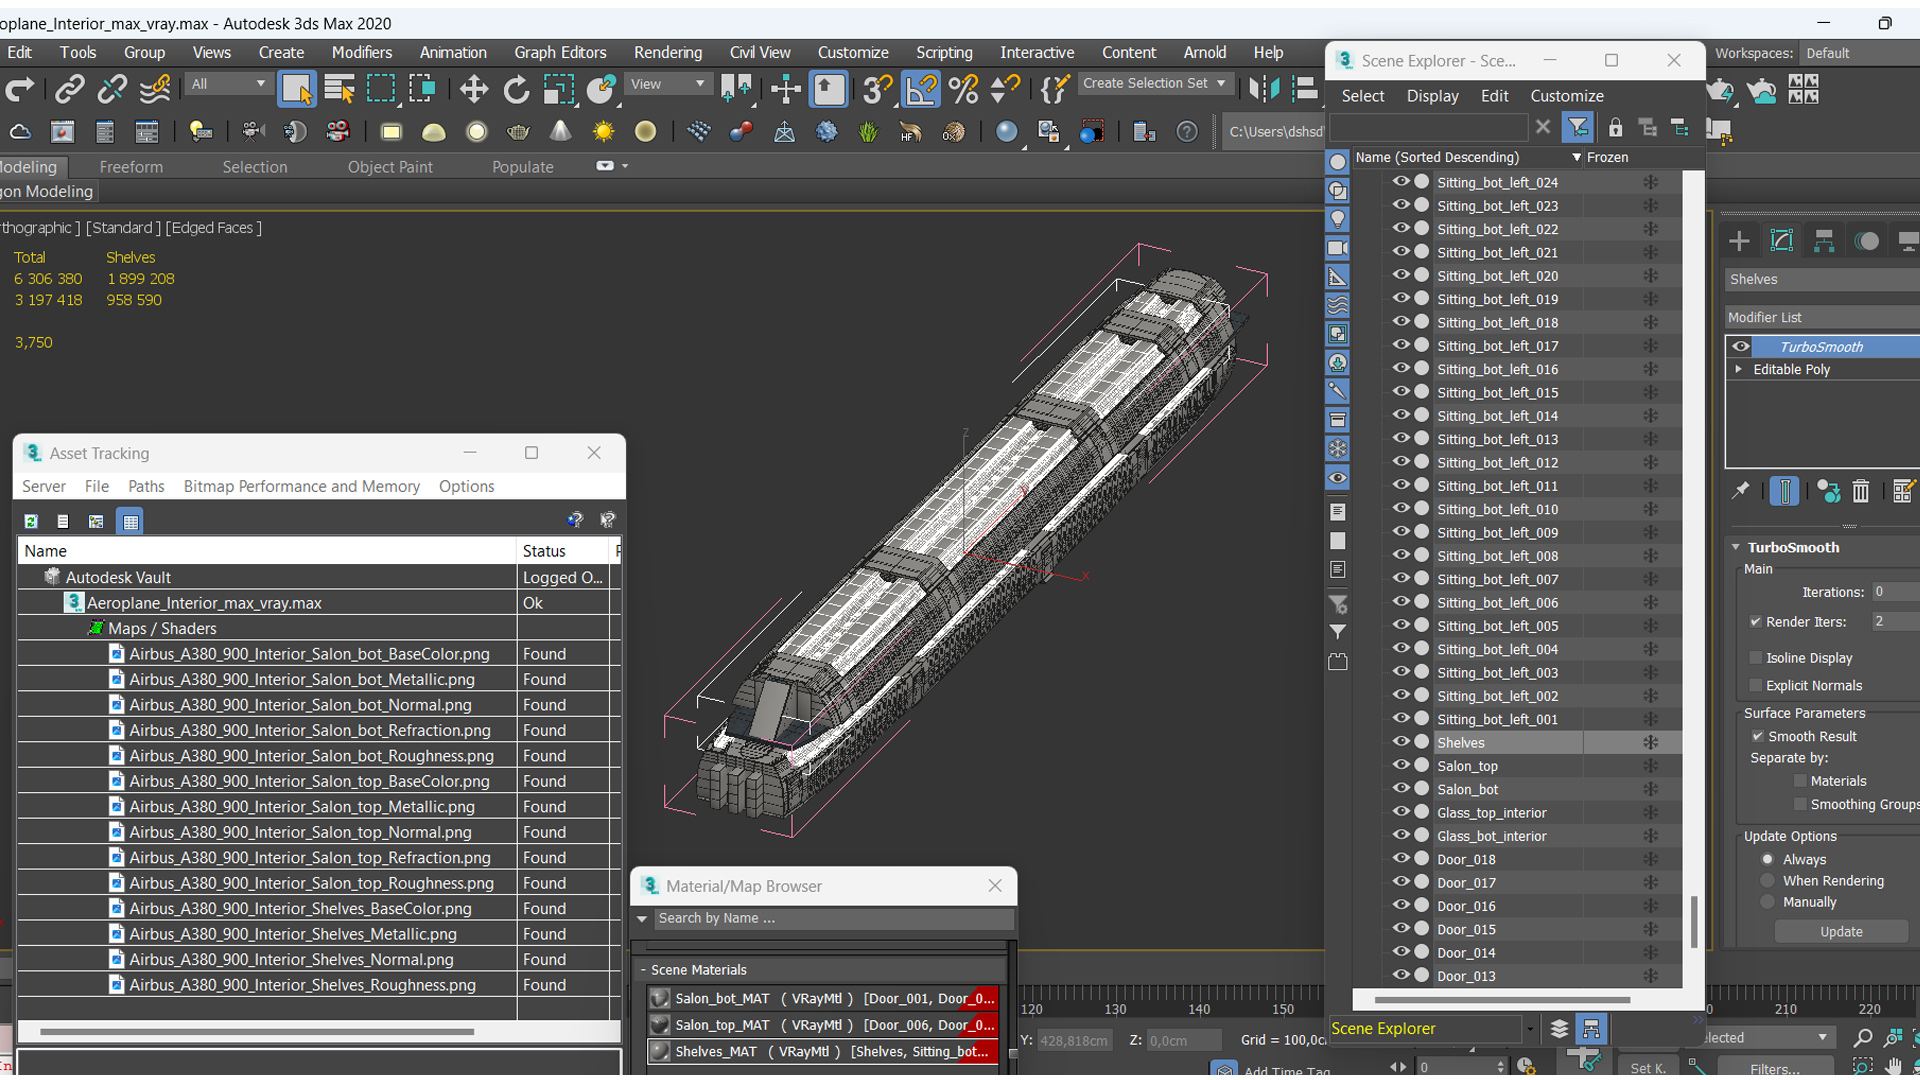Click Remove modifier trash icon
Image resolution: width=1920 pixels, height=1080 pixels.
(x=1860, y=491)
